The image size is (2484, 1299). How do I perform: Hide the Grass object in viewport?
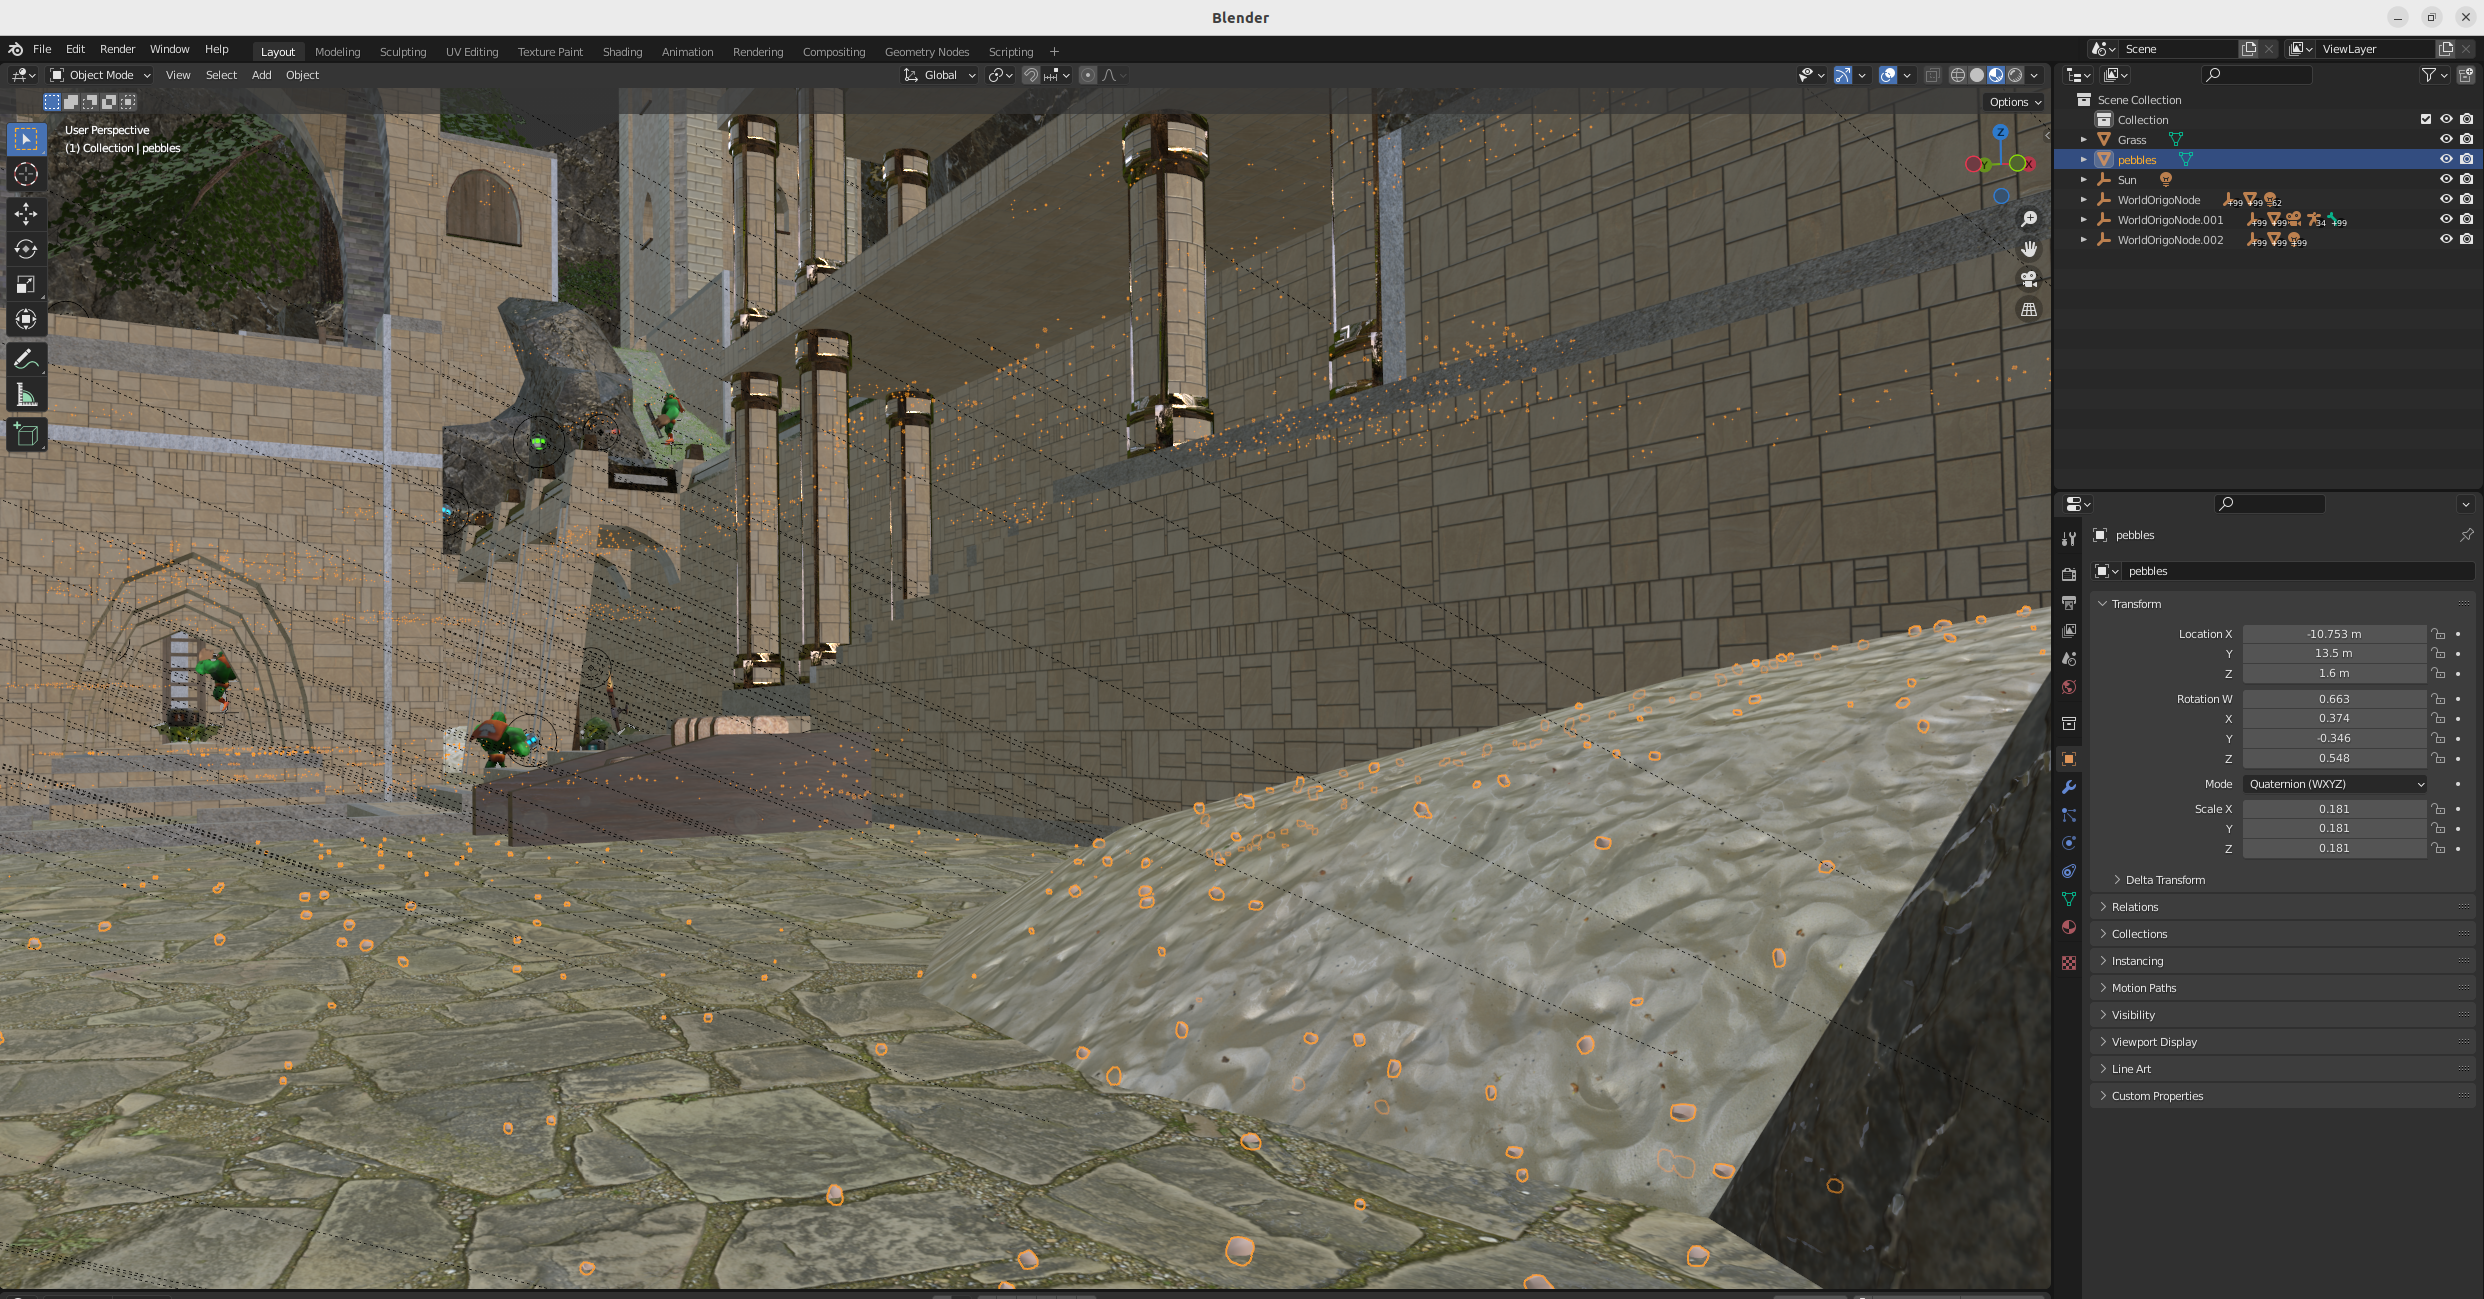(2446, 139)
